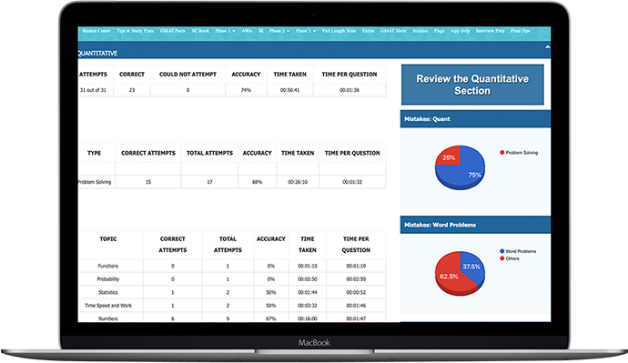Click the Problem Solving row label
Image resolution: width=628 pixels, height=363 pixels.
(94, 182)
